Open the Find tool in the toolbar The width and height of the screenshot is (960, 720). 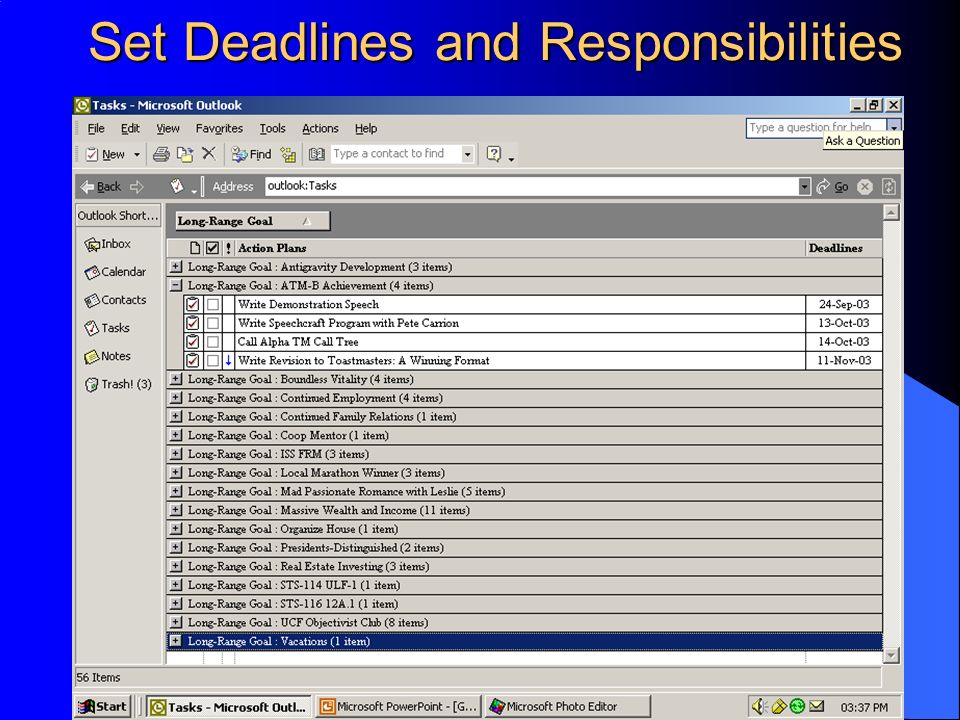(x=251, y=154)
